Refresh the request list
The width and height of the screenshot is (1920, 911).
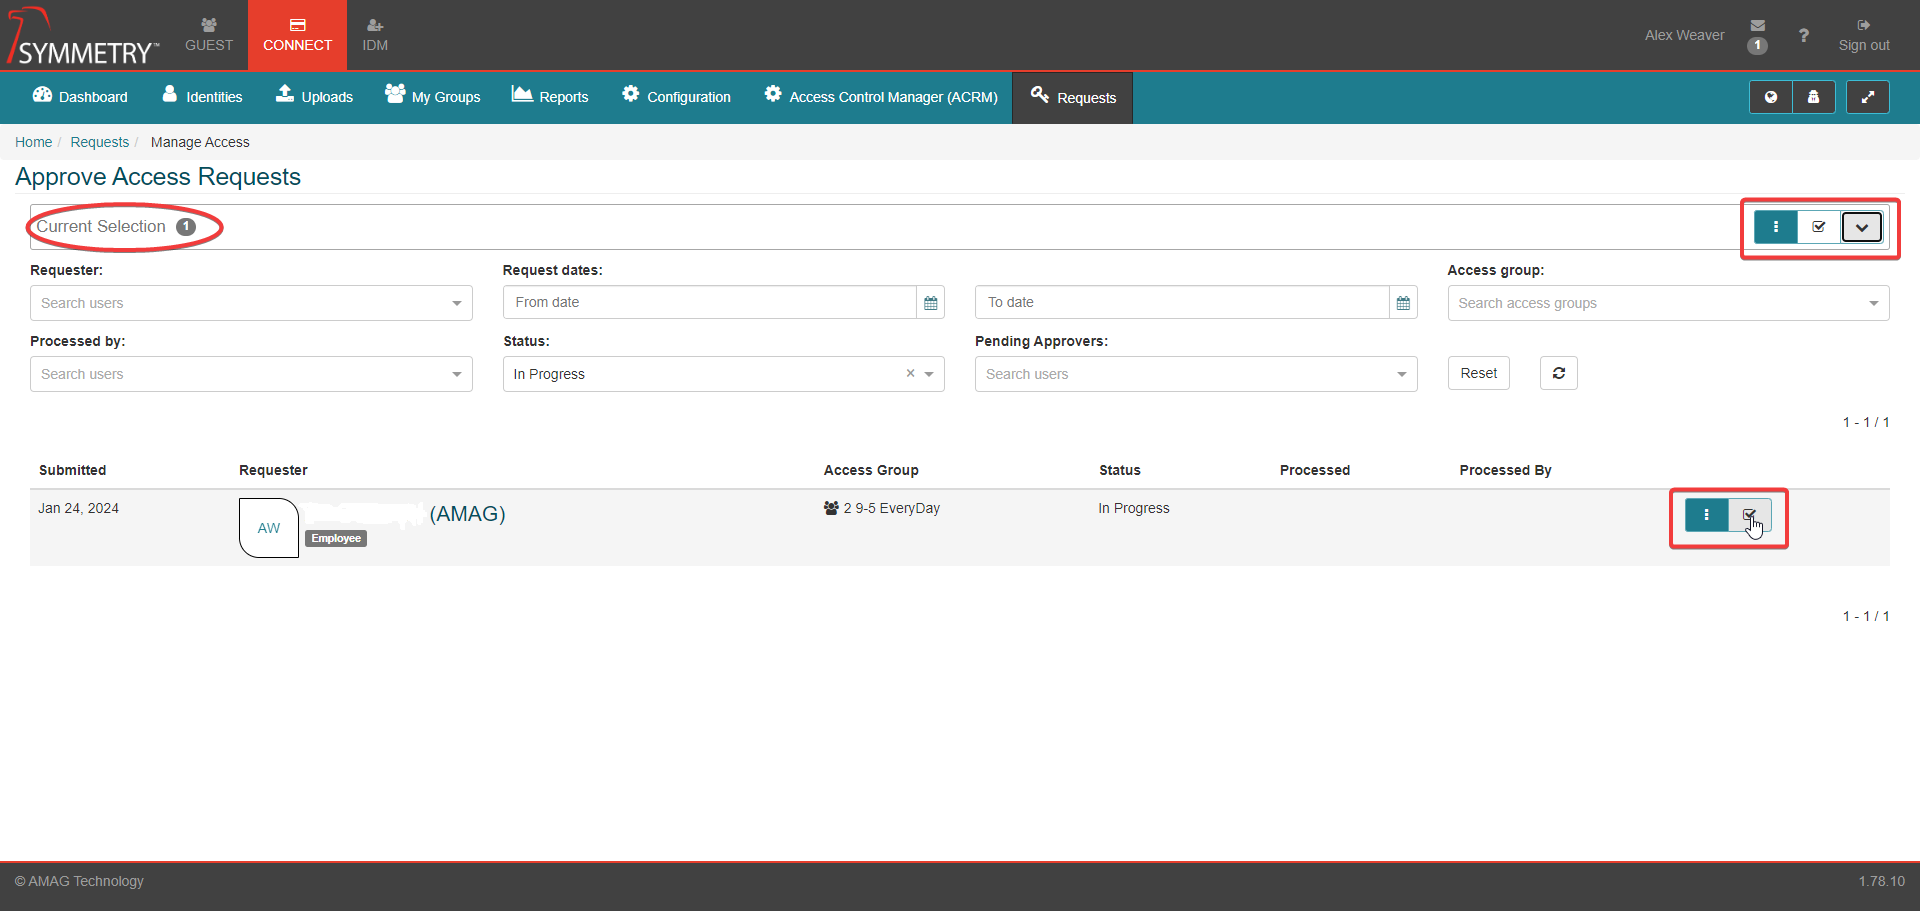(1558, 373)
